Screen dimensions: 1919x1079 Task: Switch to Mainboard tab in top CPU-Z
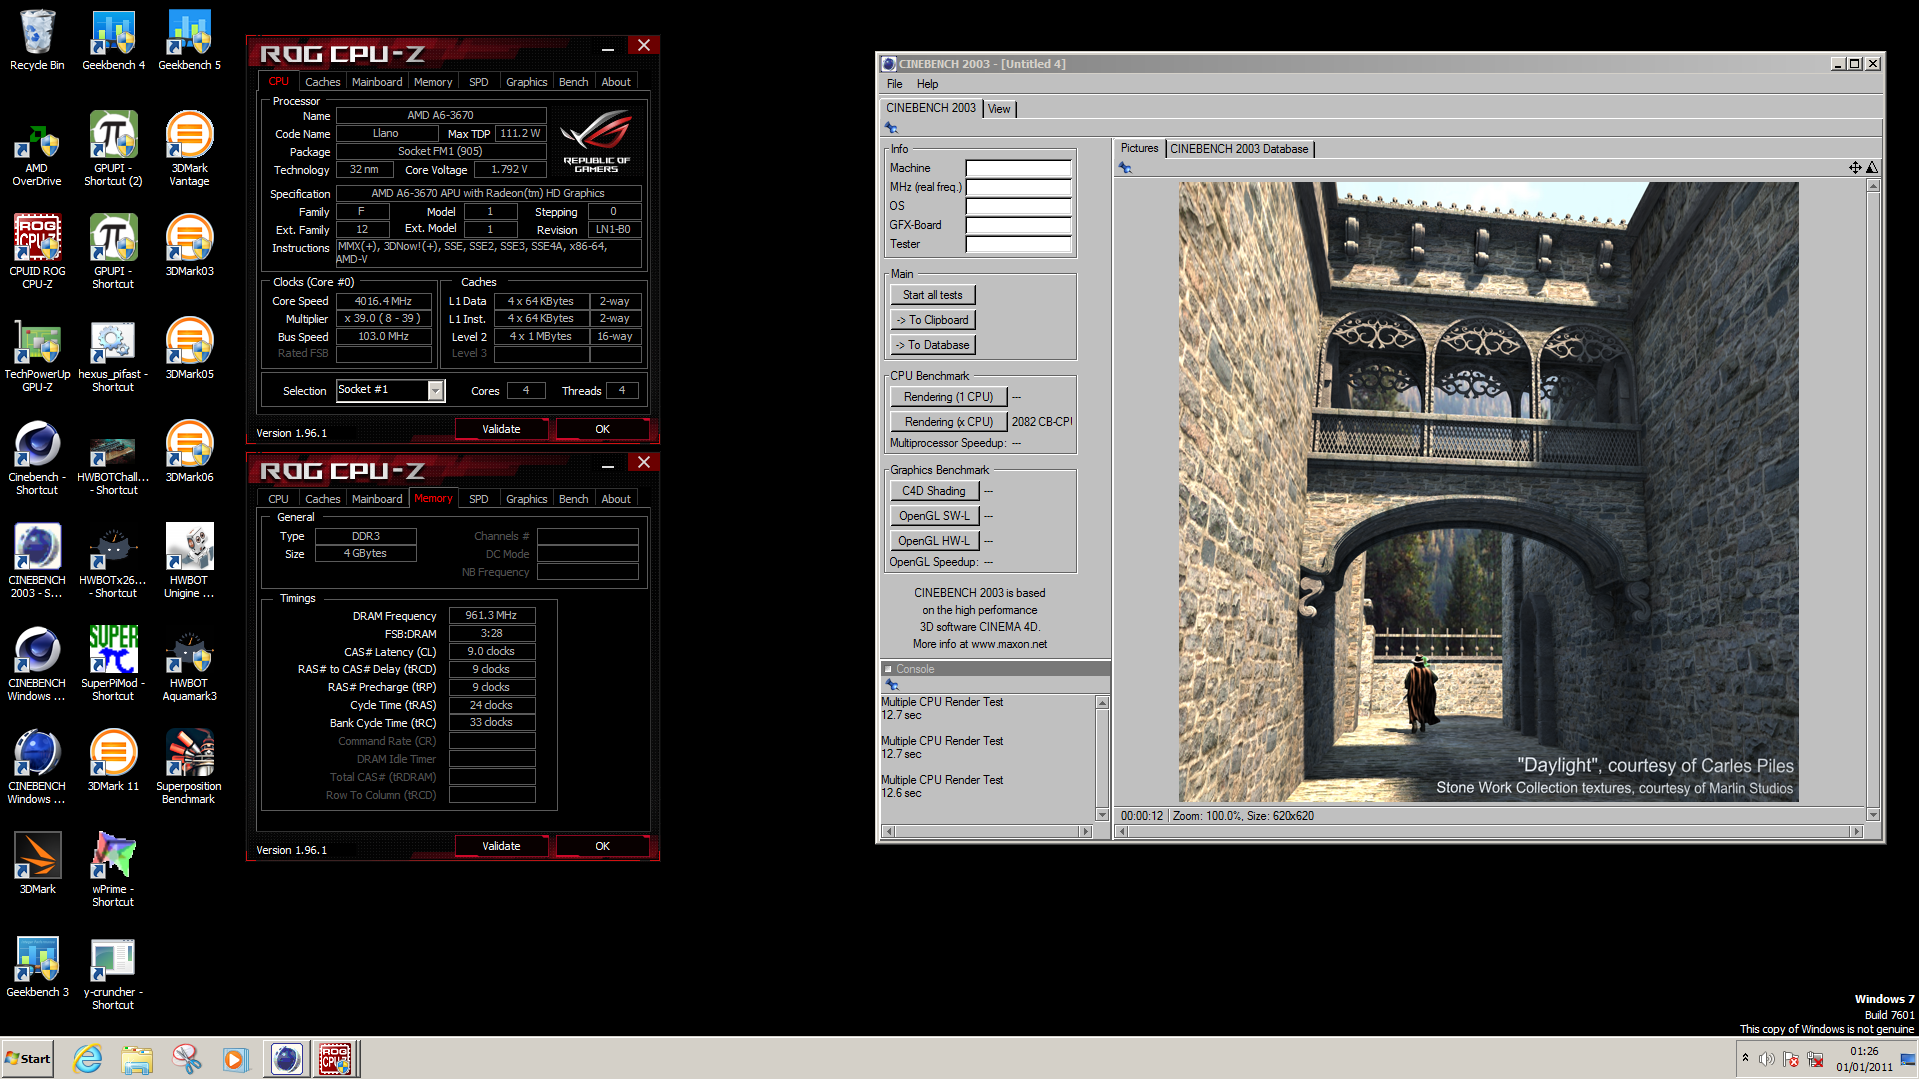377,82
